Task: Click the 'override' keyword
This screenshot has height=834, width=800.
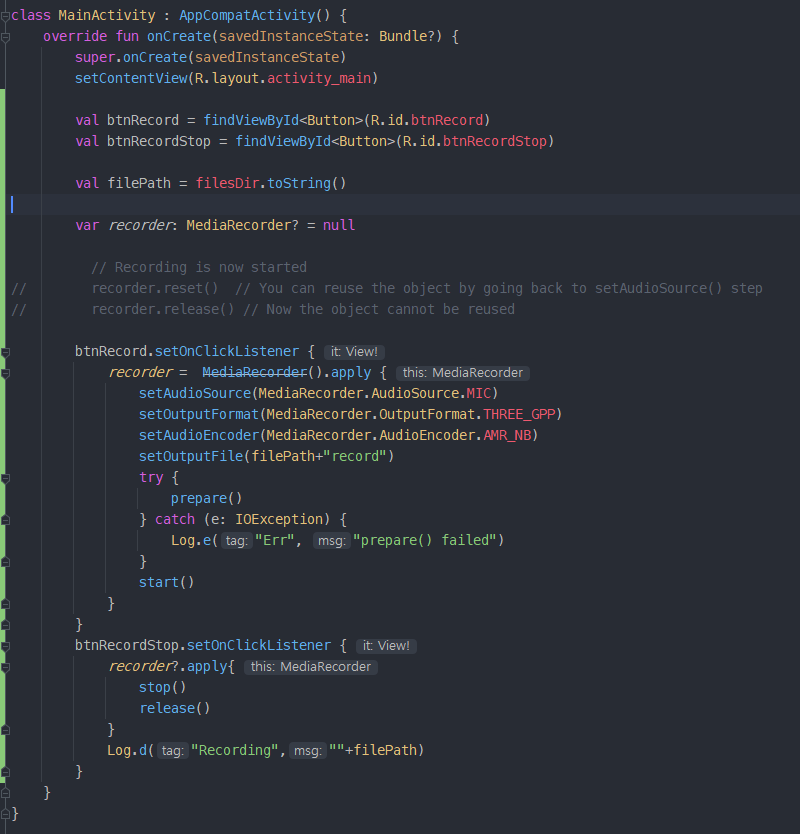Action: [75, 36]
